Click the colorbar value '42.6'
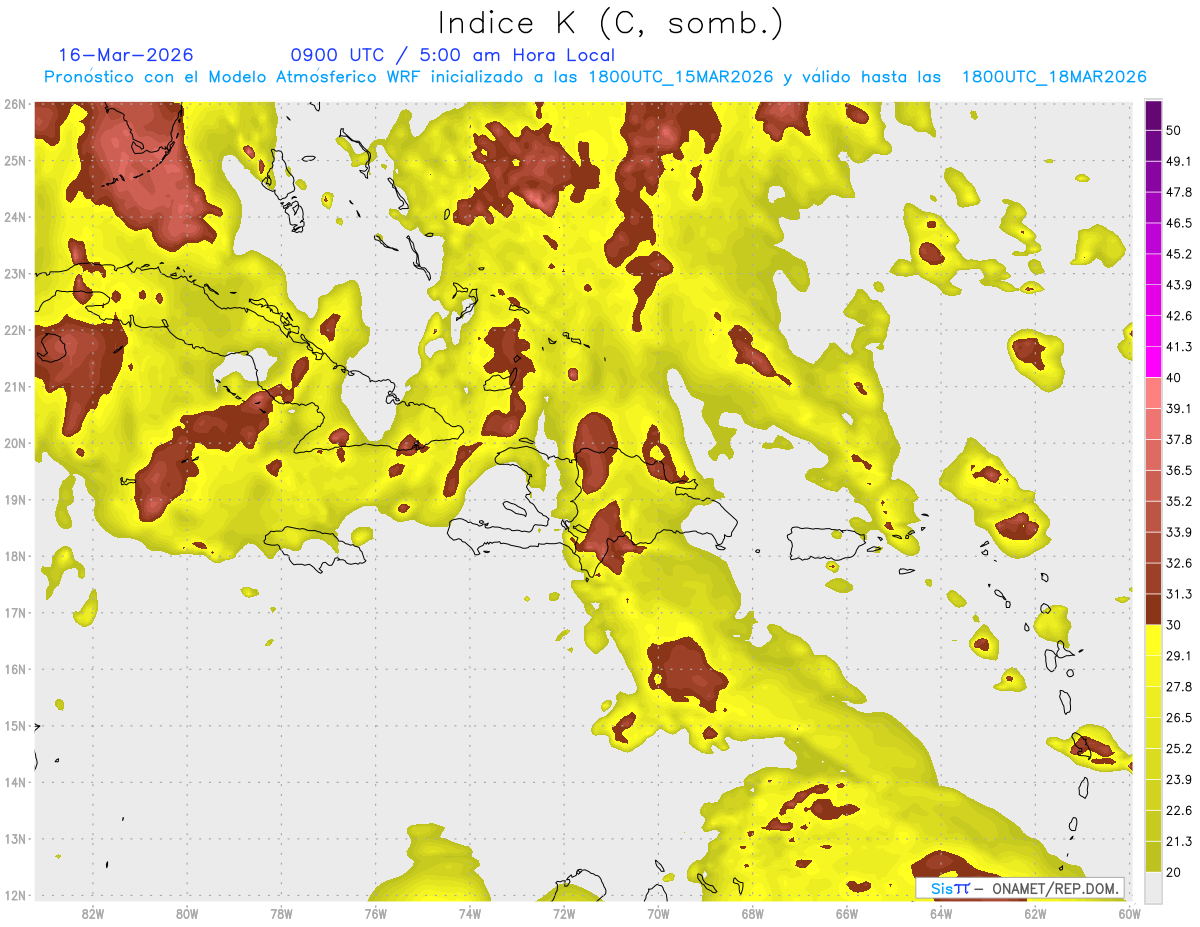1200x927 pixels. [1180, 316]
